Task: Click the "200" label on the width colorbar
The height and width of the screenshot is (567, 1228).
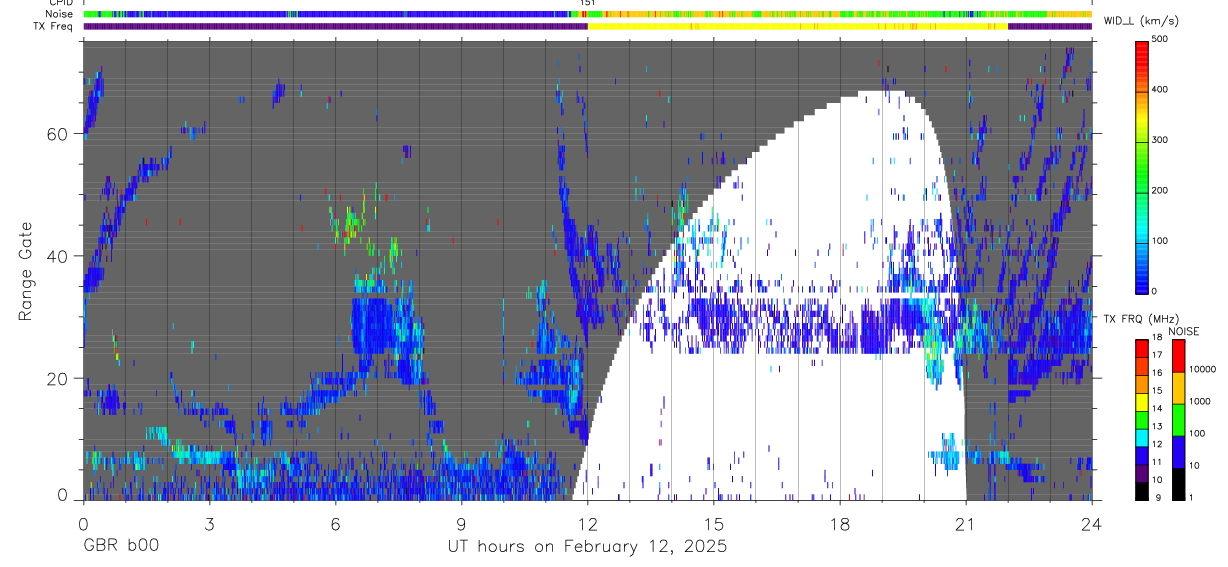Action: coord(1160,190)
